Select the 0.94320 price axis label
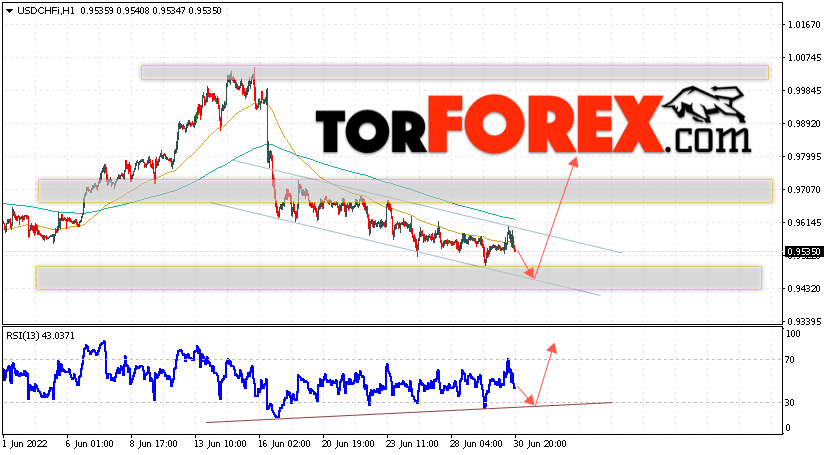 click(x=804, y=289)
